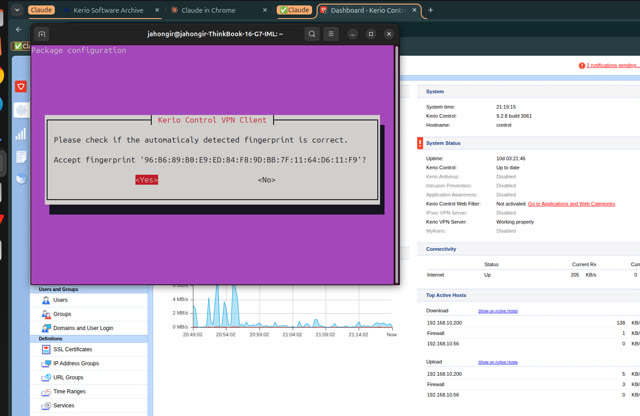Switch to Claude in Chrome tab
The width and height of the screenshot is (640, 416).
pos(208,10)
